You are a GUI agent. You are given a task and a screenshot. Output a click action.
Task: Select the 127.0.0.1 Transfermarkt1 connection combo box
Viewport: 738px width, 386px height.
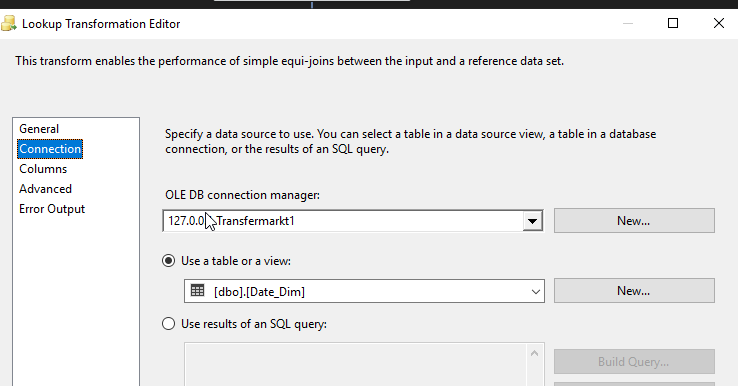(x=353, y=221)
